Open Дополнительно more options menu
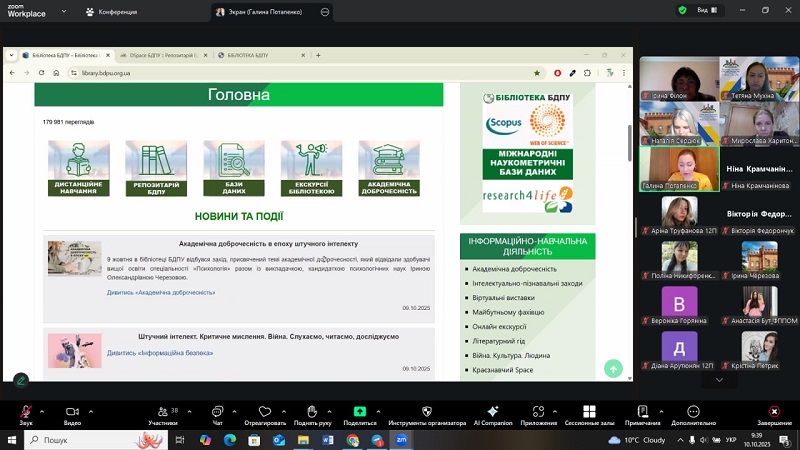The image size is (800, 450). [693, 411]
